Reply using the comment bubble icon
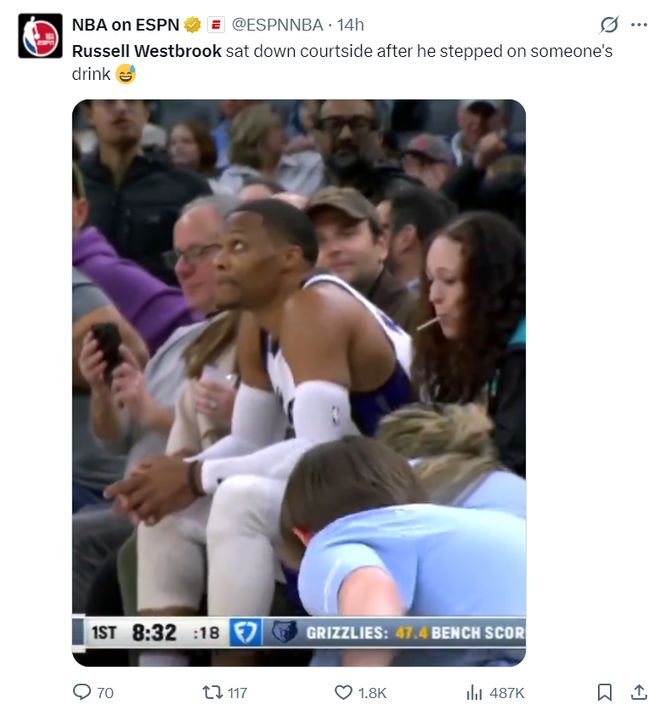 coord(82,692)
